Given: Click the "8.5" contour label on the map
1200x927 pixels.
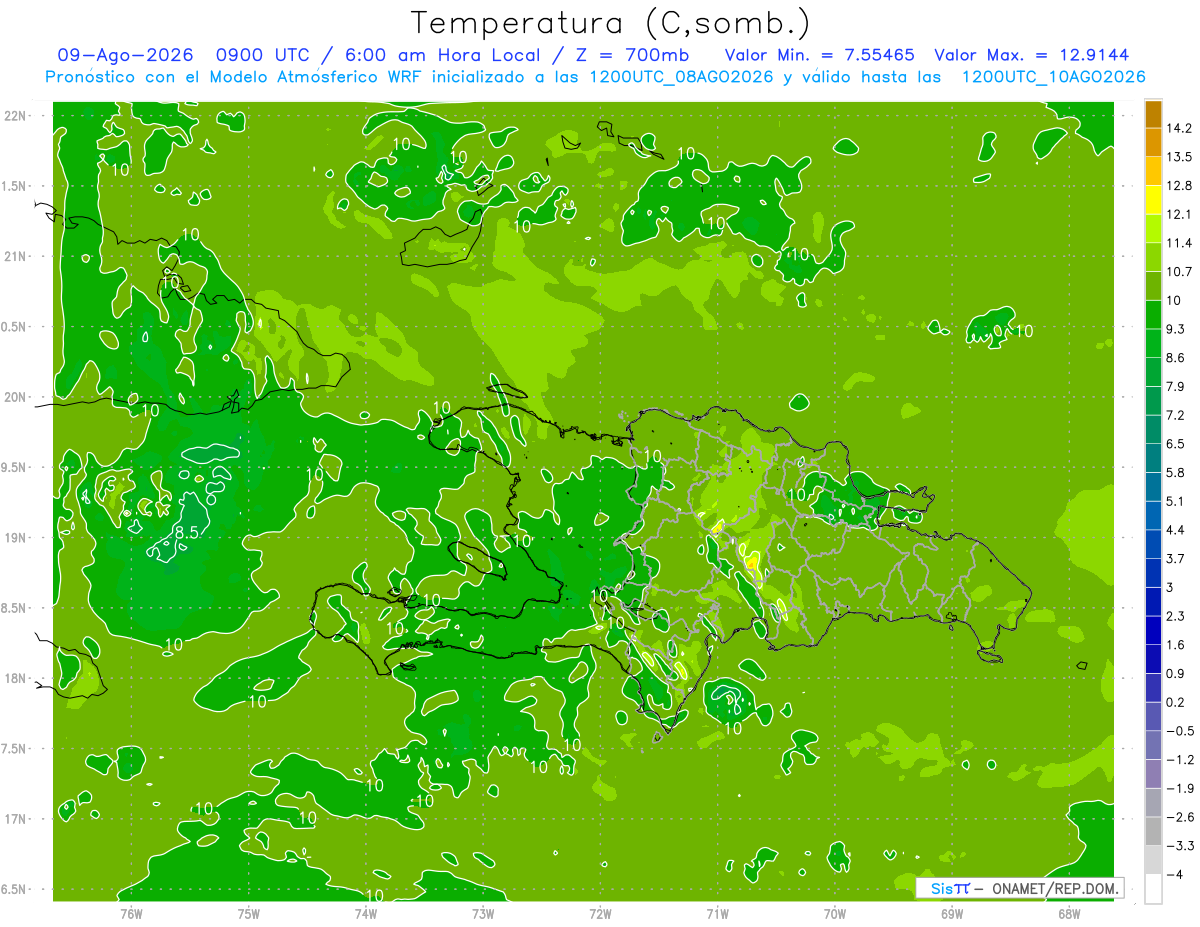Looking at the screenshot, I should (185, 533).
